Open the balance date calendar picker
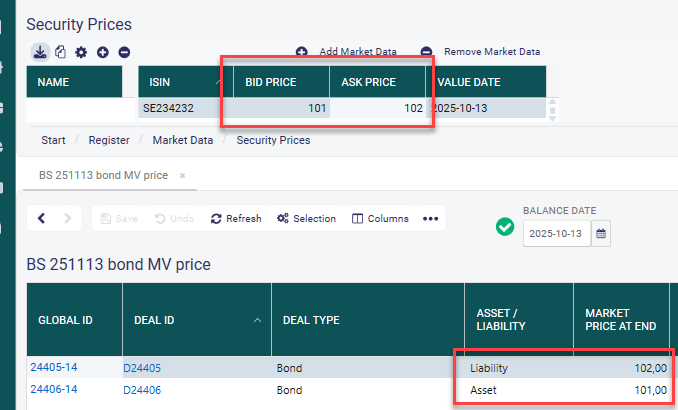 click(x=601, y=233)
